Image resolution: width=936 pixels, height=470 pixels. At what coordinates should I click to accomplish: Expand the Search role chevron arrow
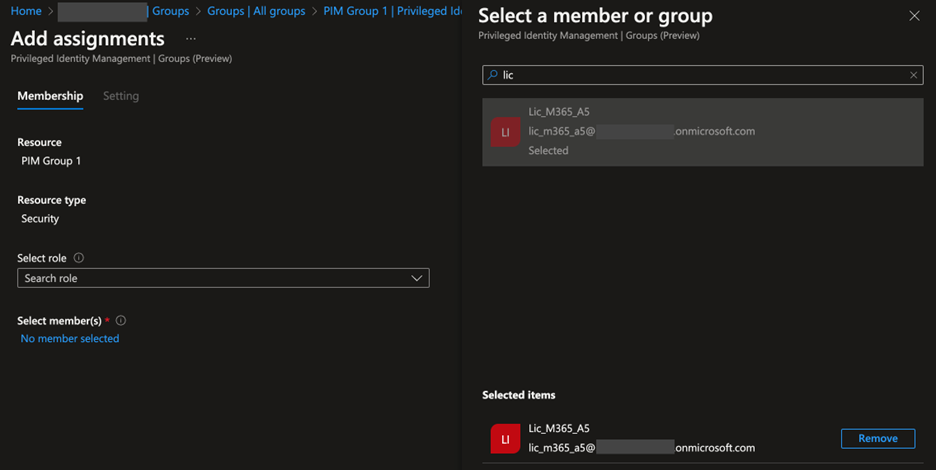(x=417, y=278)
